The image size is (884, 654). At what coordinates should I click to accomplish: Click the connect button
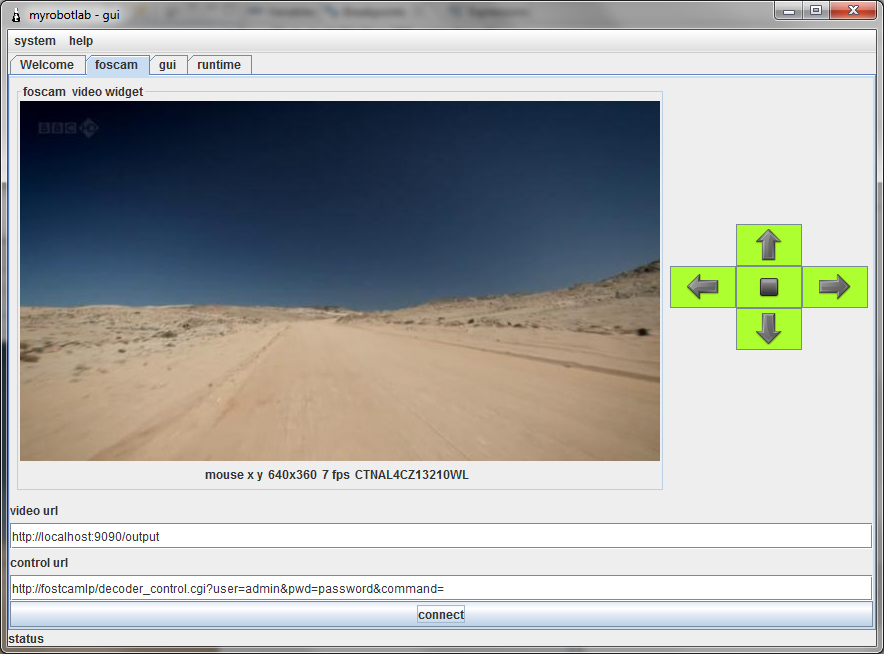point(441,615)
